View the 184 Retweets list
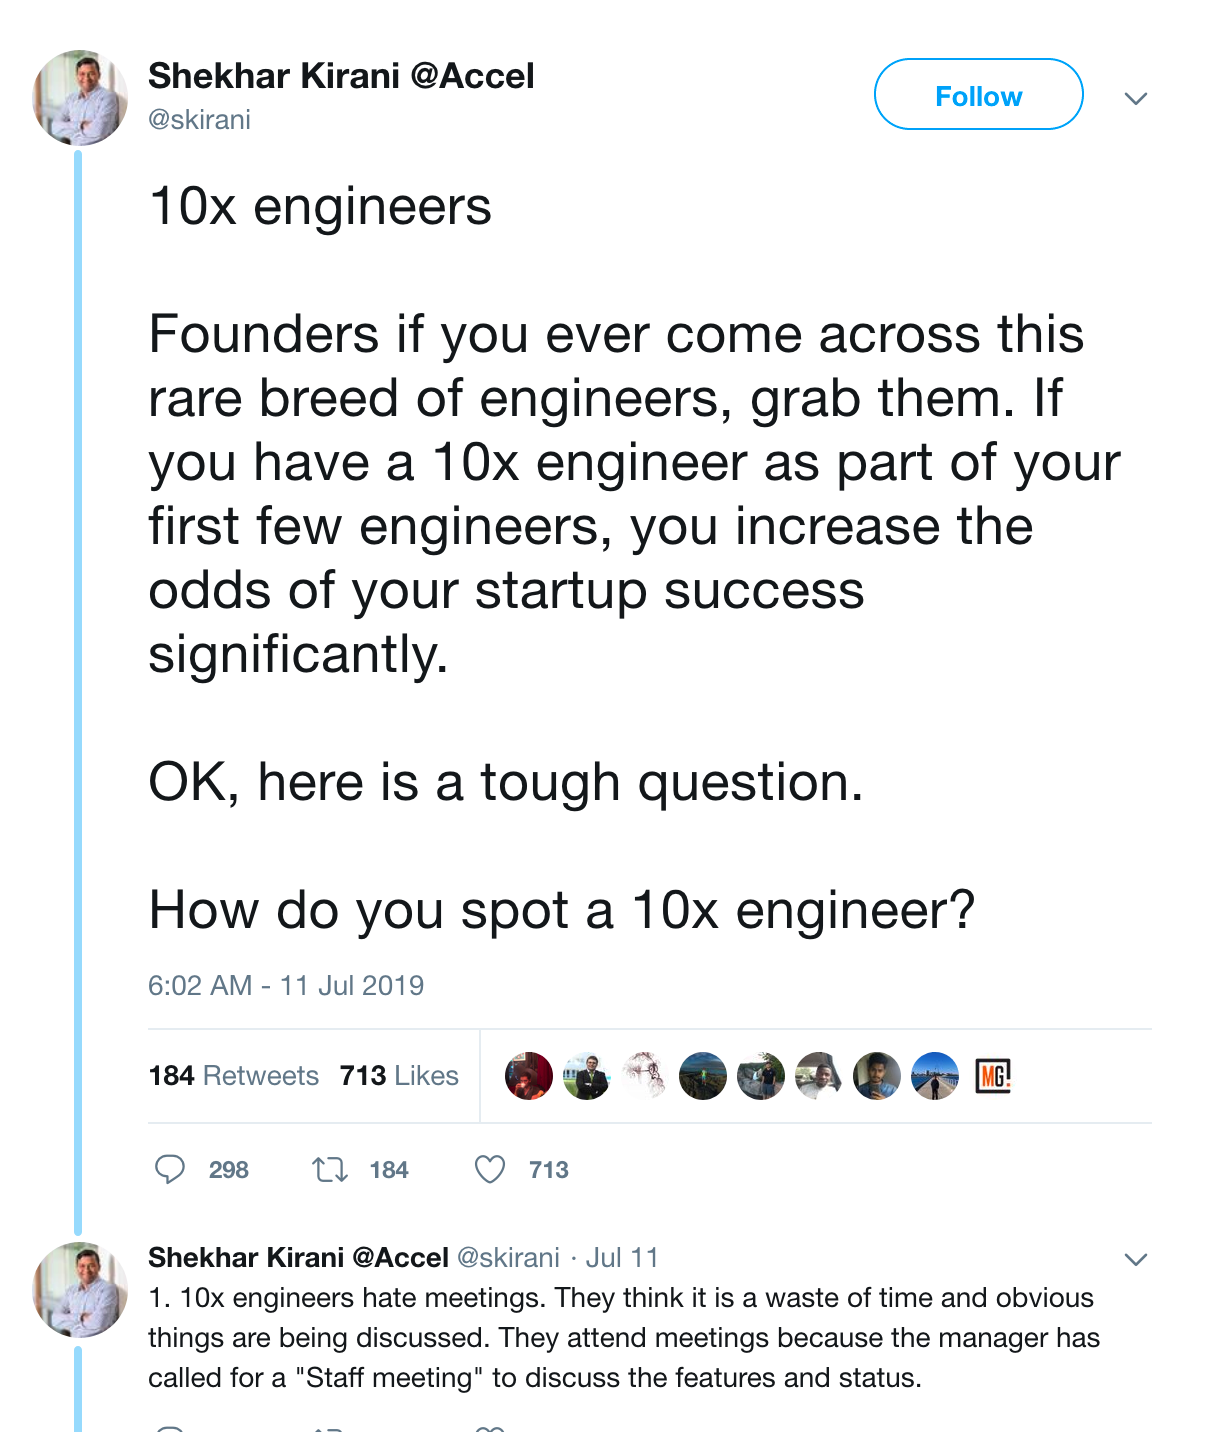The width and height of the screenshot is (1214, 1432). pos(234,1076)
